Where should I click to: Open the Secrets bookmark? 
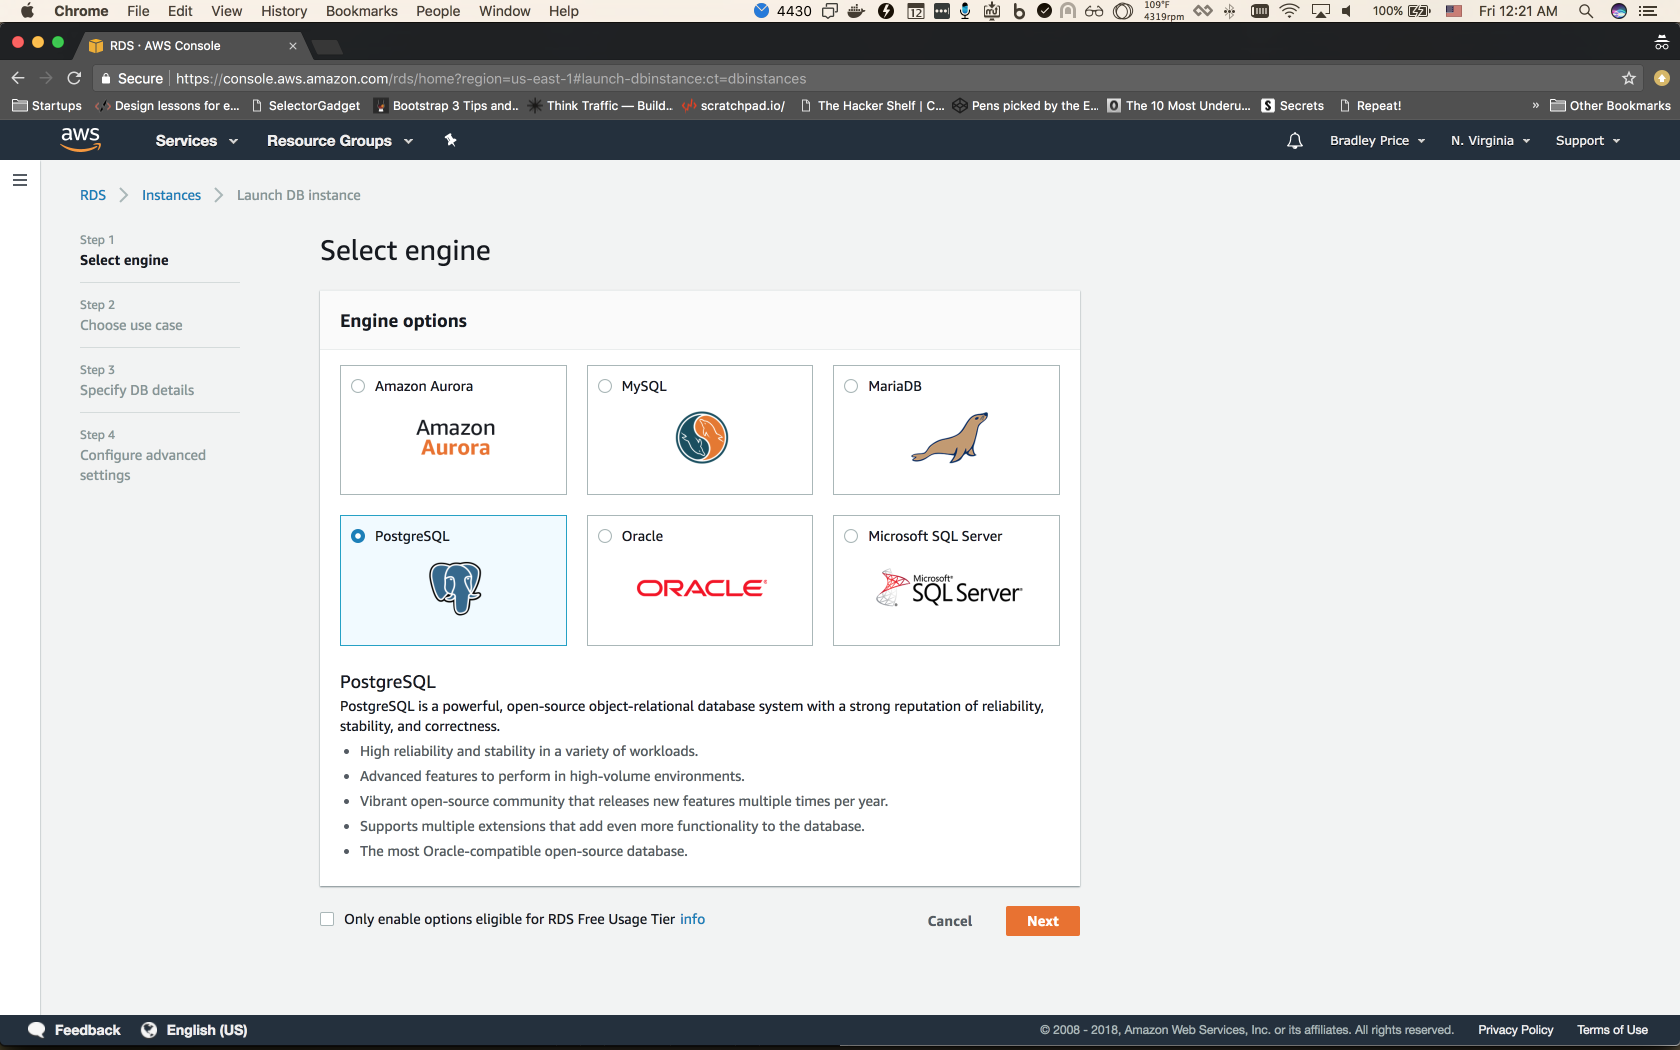point(1292,106)
